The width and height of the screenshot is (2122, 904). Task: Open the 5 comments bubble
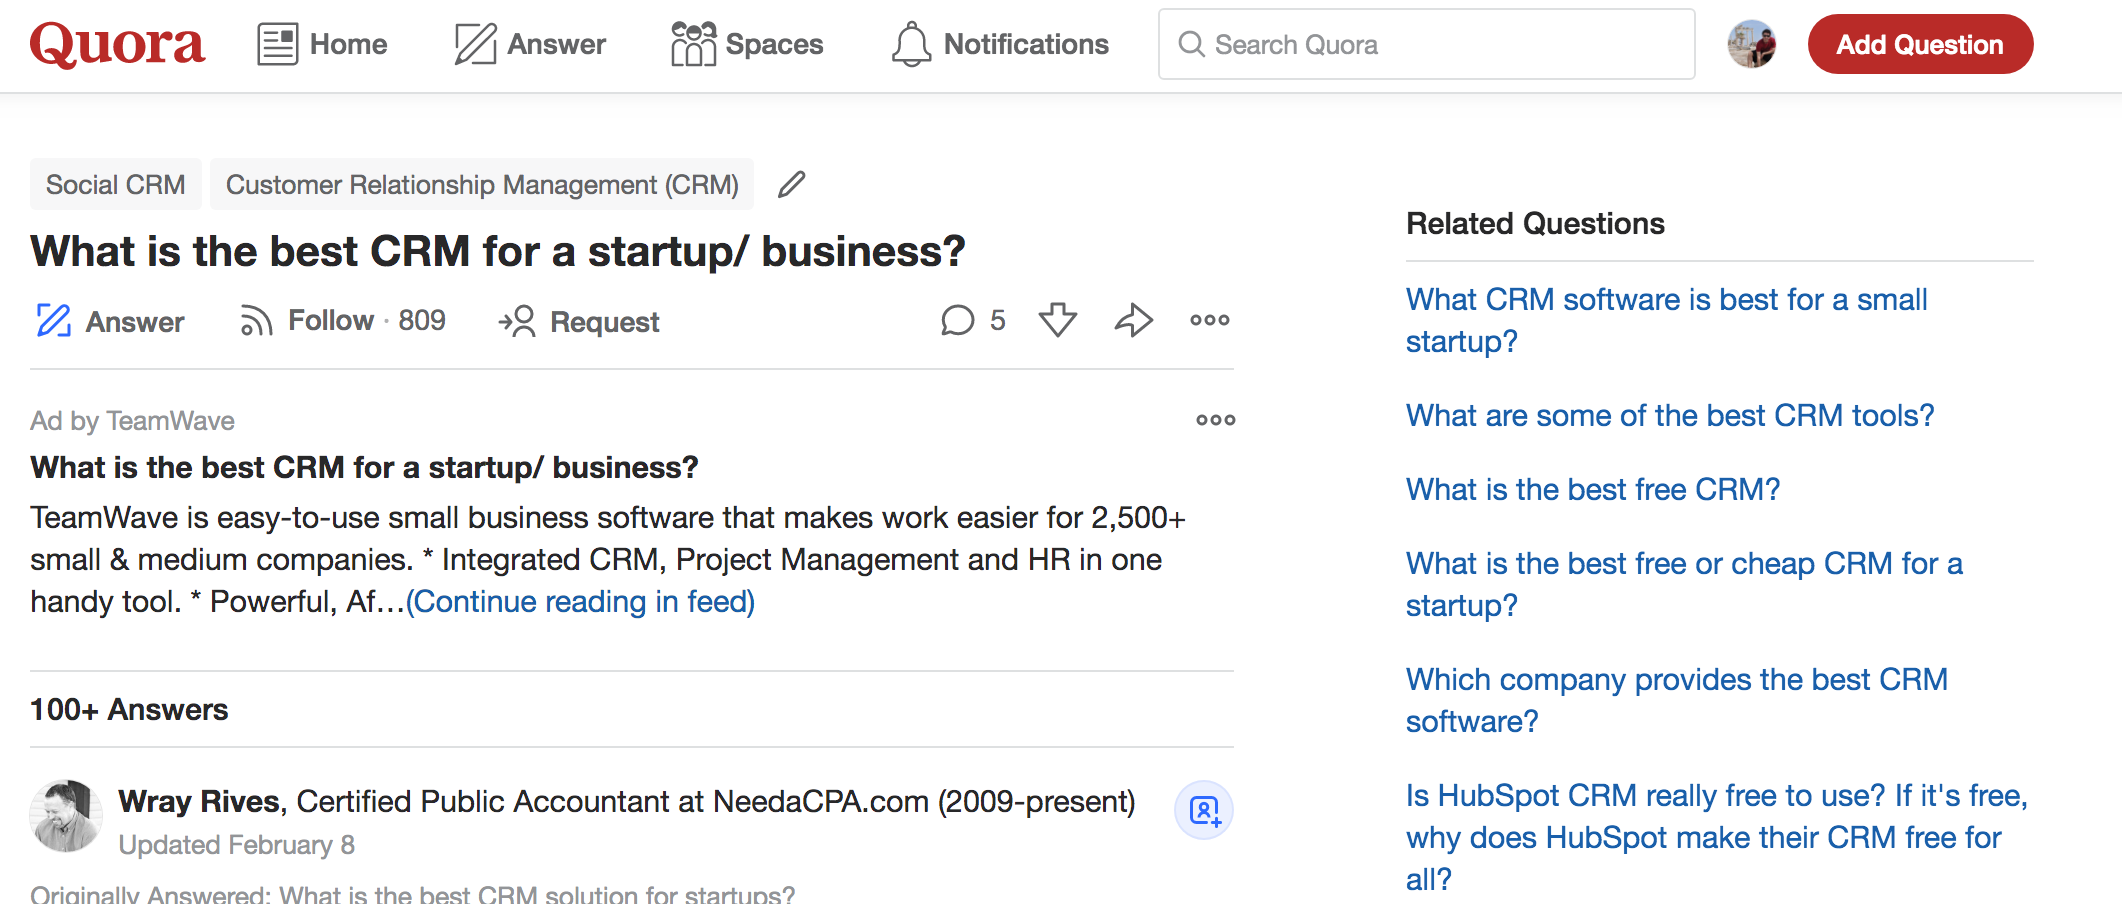[972, 320]
